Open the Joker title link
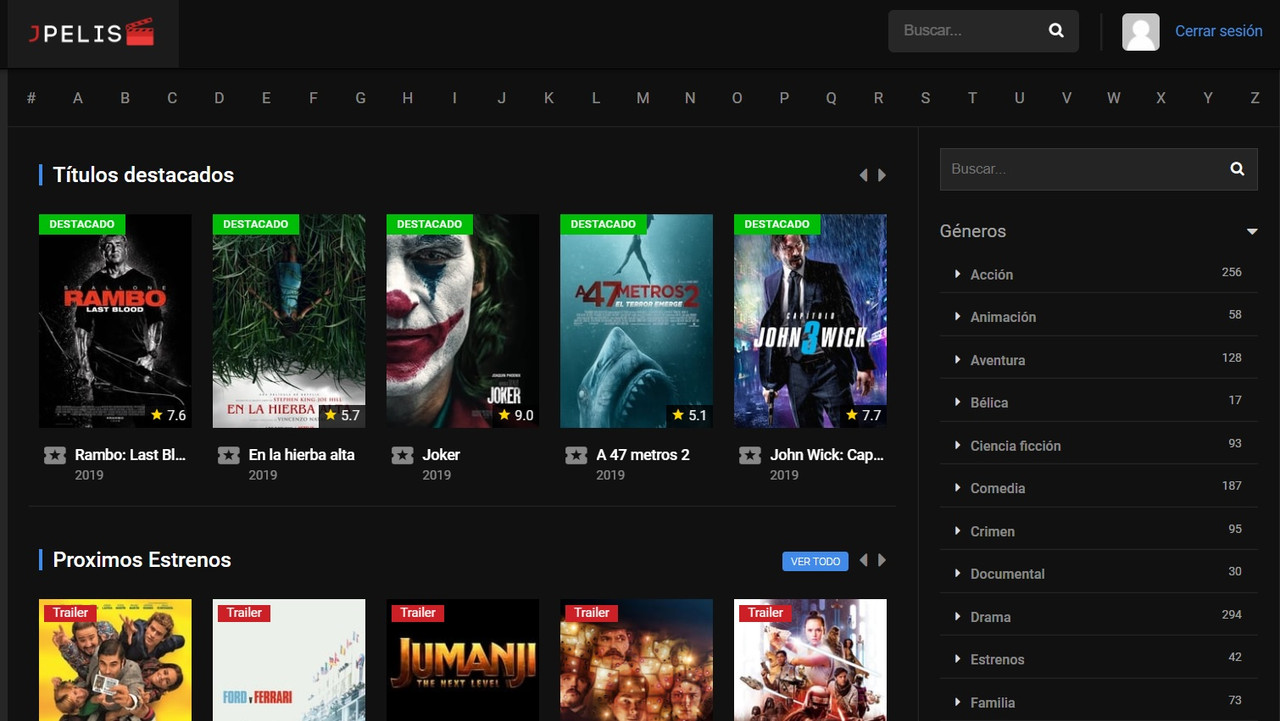The height and width of the screenshot is (721, 1280). point(441,455)
